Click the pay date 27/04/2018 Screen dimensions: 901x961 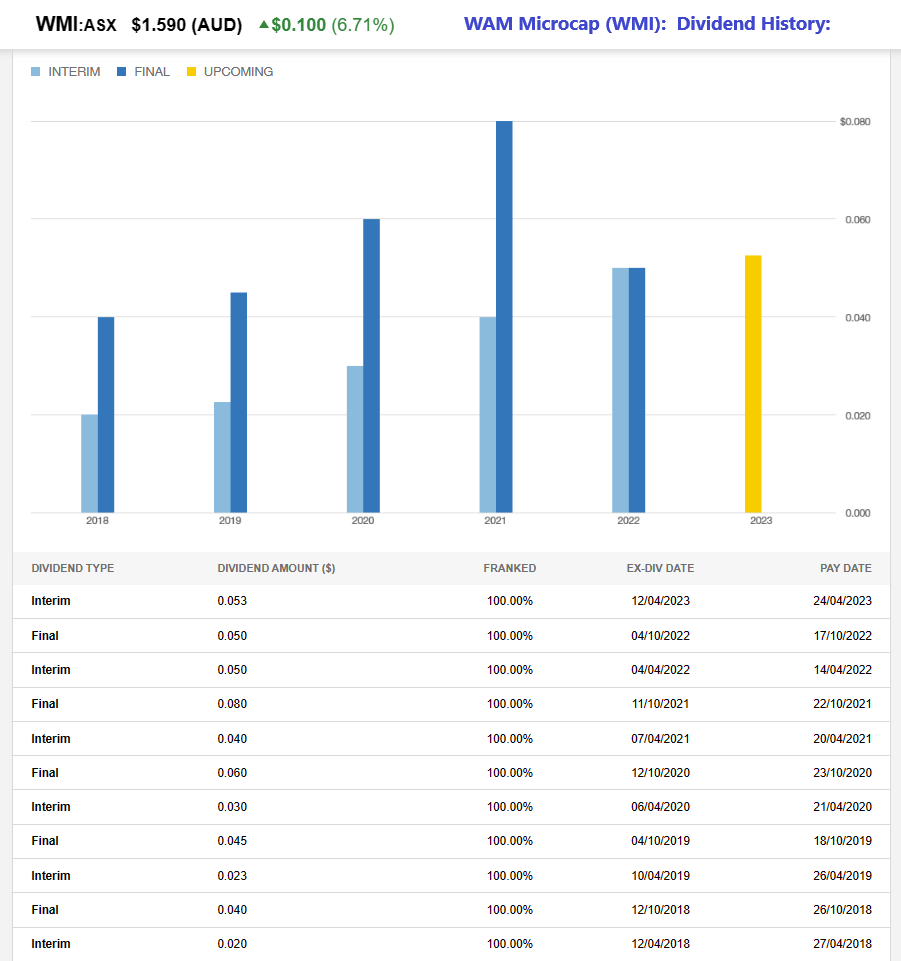pyautogui.click(x=843, y=944)
